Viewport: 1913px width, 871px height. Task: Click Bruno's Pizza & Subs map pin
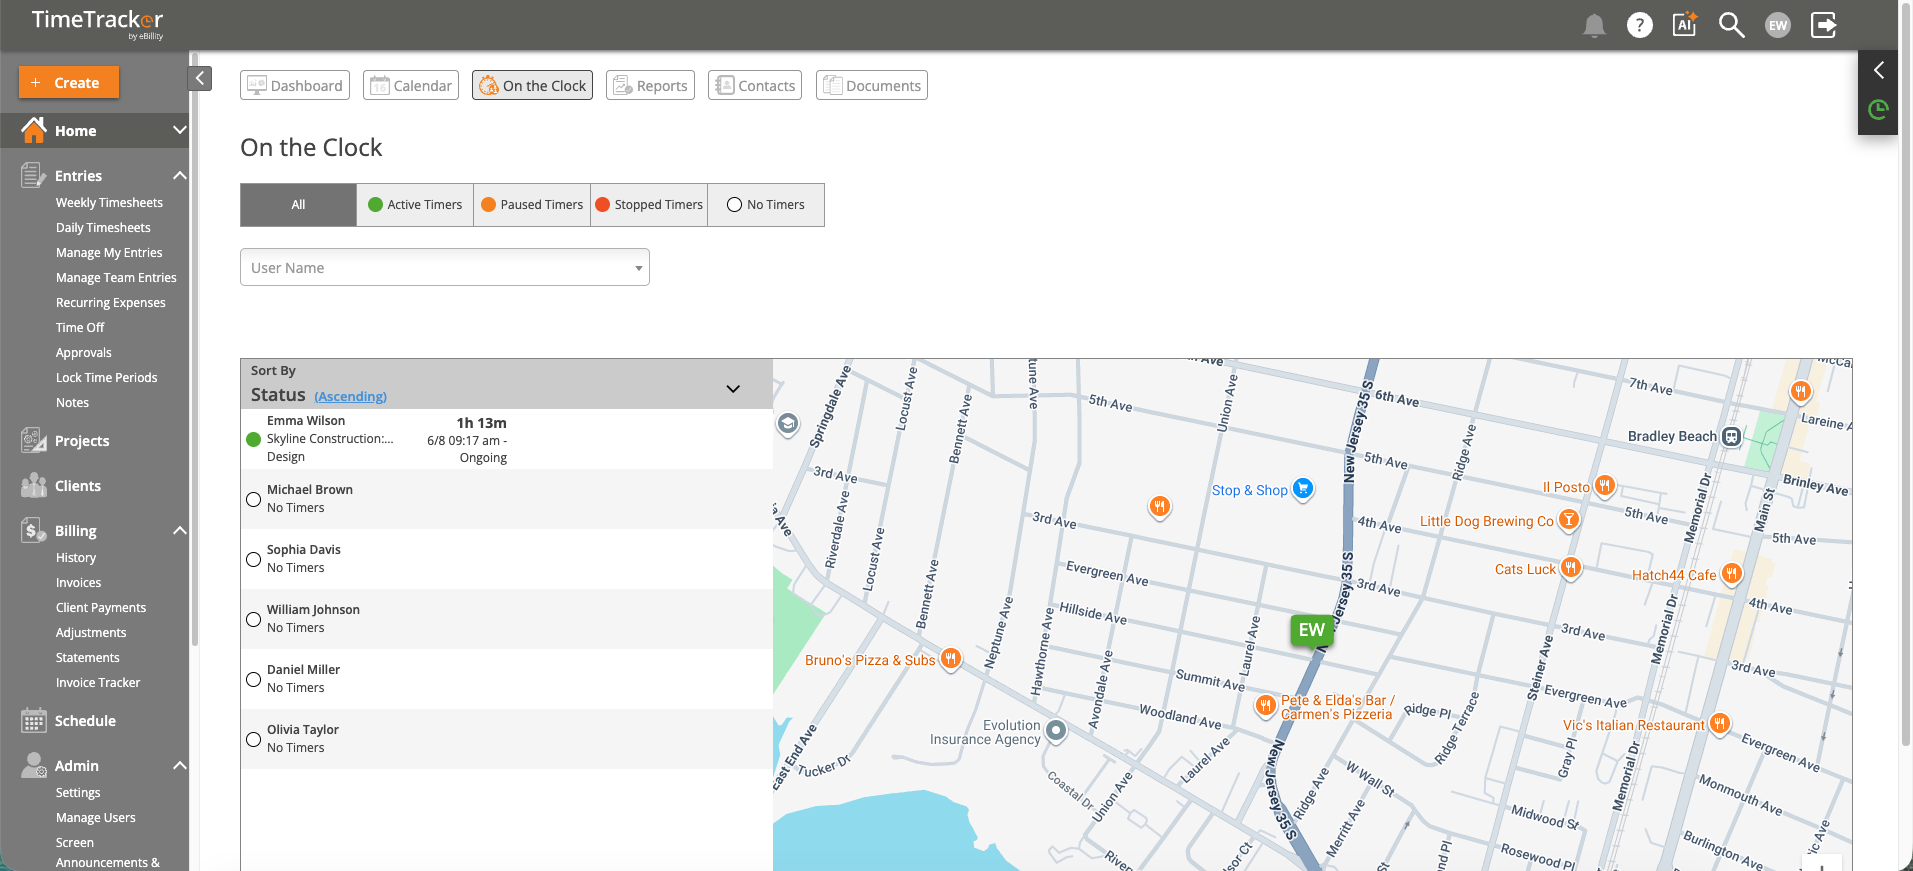tap(951, 659)
